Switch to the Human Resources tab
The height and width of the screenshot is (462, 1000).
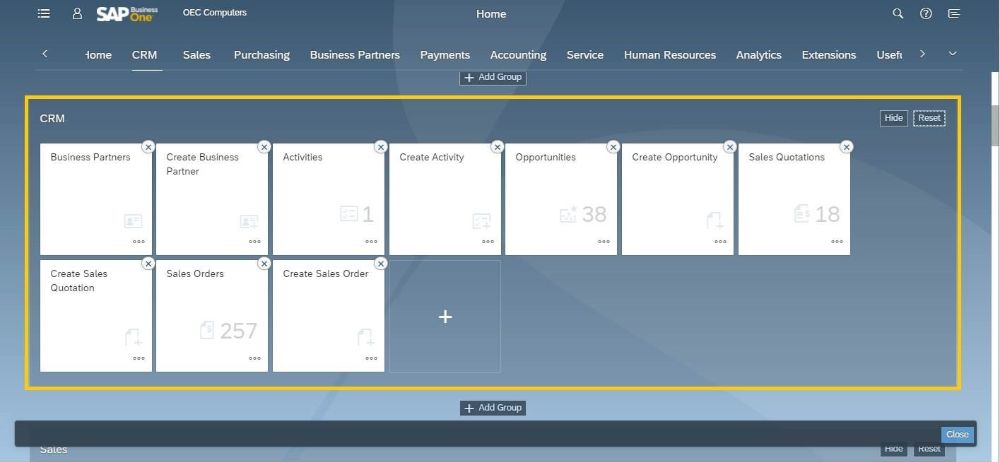670,55
